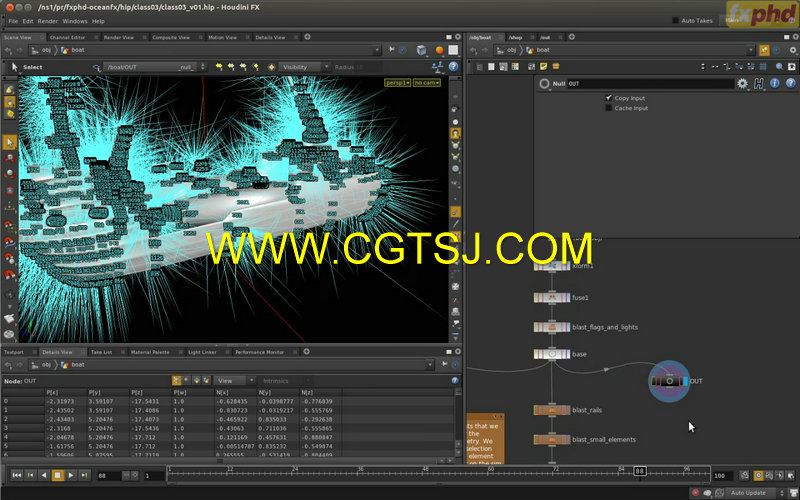Switch to the Channel Editor tab

coord(67,37)
